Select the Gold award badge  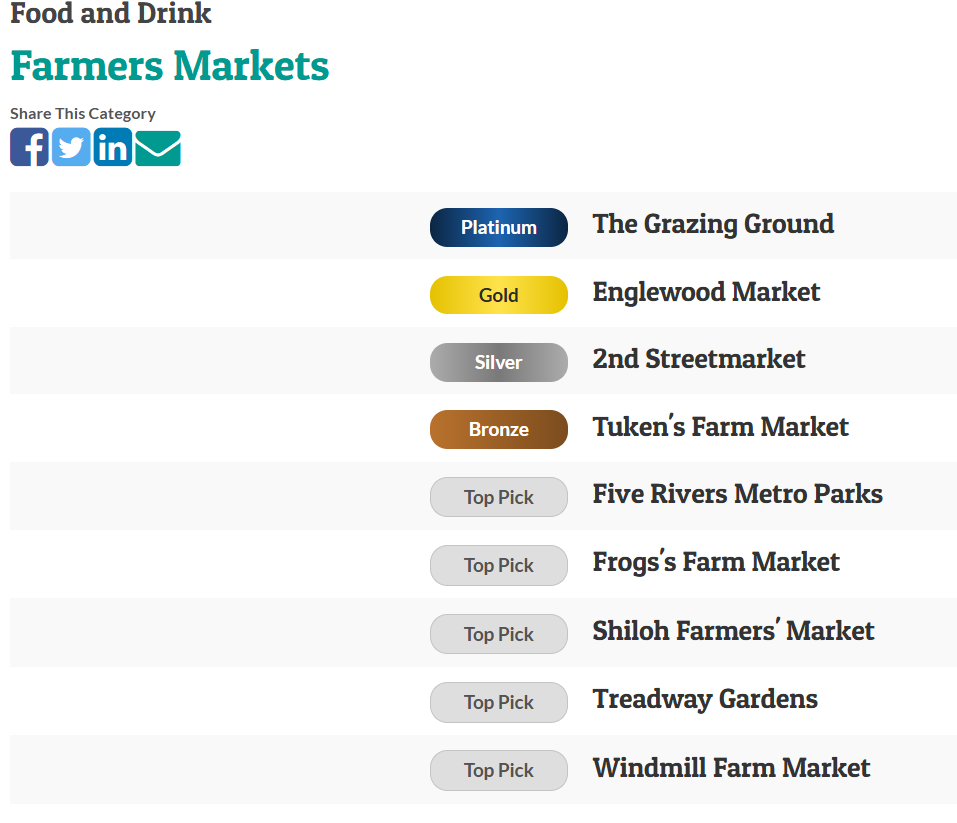pyautogui.click(x=498, y=295)
